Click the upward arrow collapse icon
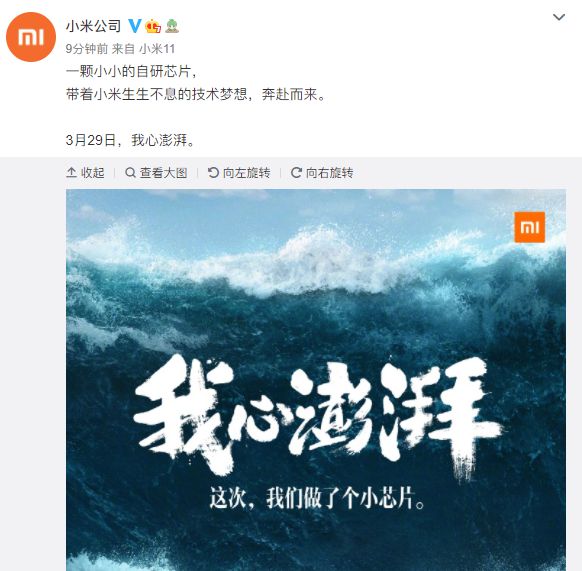Screen dimensions: 582x571 (71, 173)
